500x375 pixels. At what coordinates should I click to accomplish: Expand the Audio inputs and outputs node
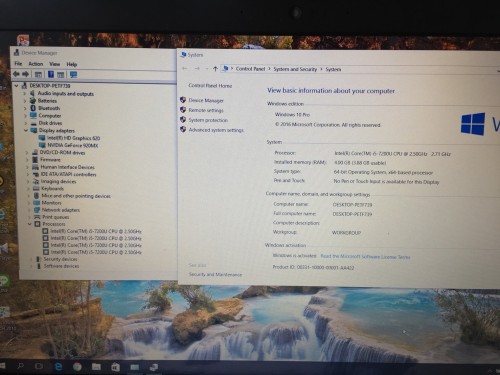pos(25,93)
